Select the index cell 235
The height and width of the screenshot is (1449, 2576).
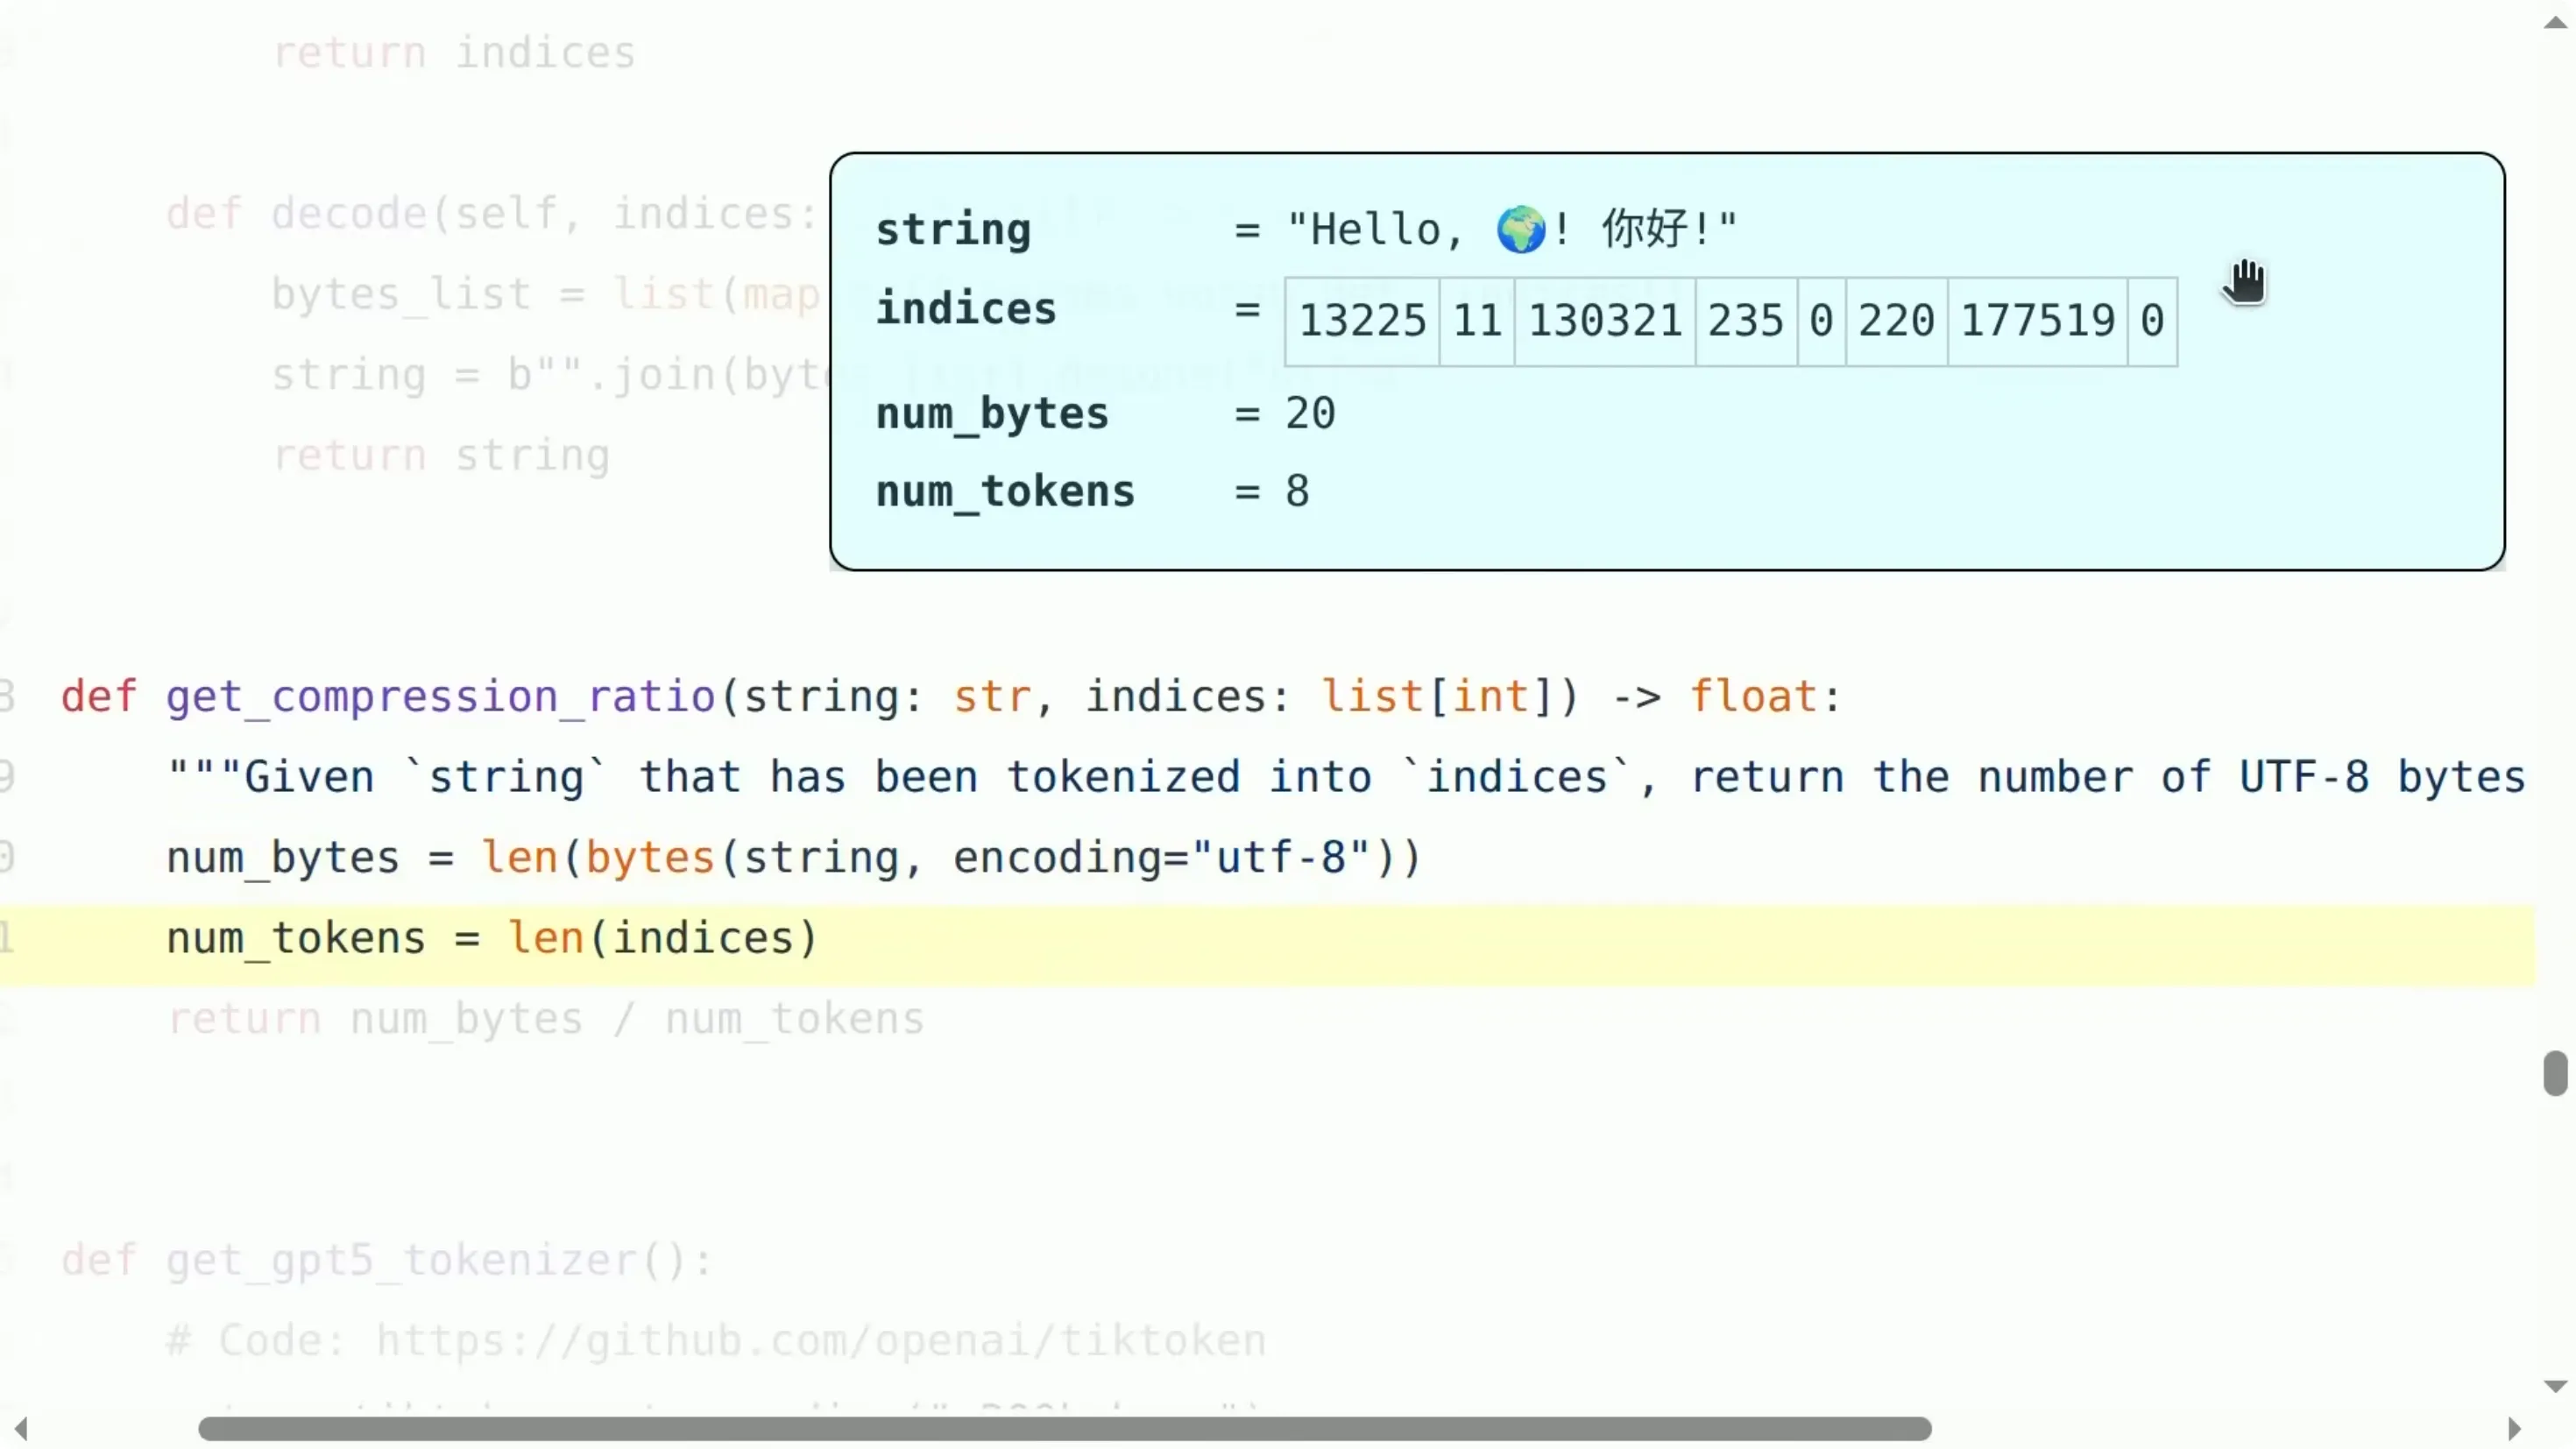1746,321
